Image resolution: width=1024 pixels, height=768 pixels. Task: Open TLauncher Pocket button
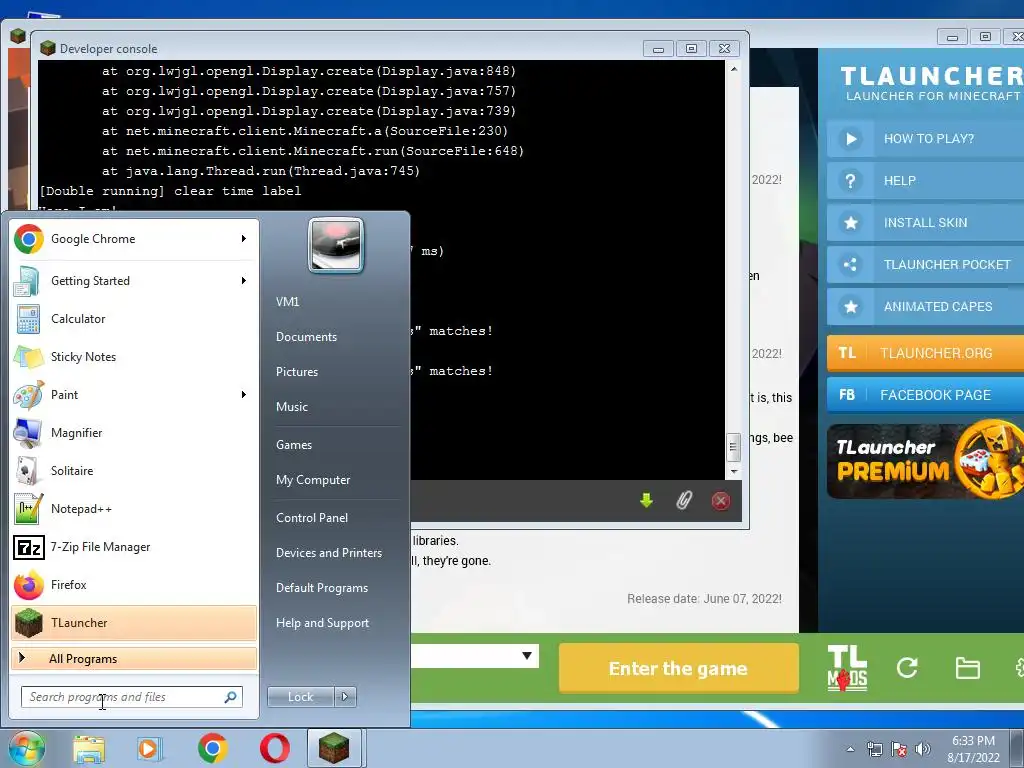925,264
